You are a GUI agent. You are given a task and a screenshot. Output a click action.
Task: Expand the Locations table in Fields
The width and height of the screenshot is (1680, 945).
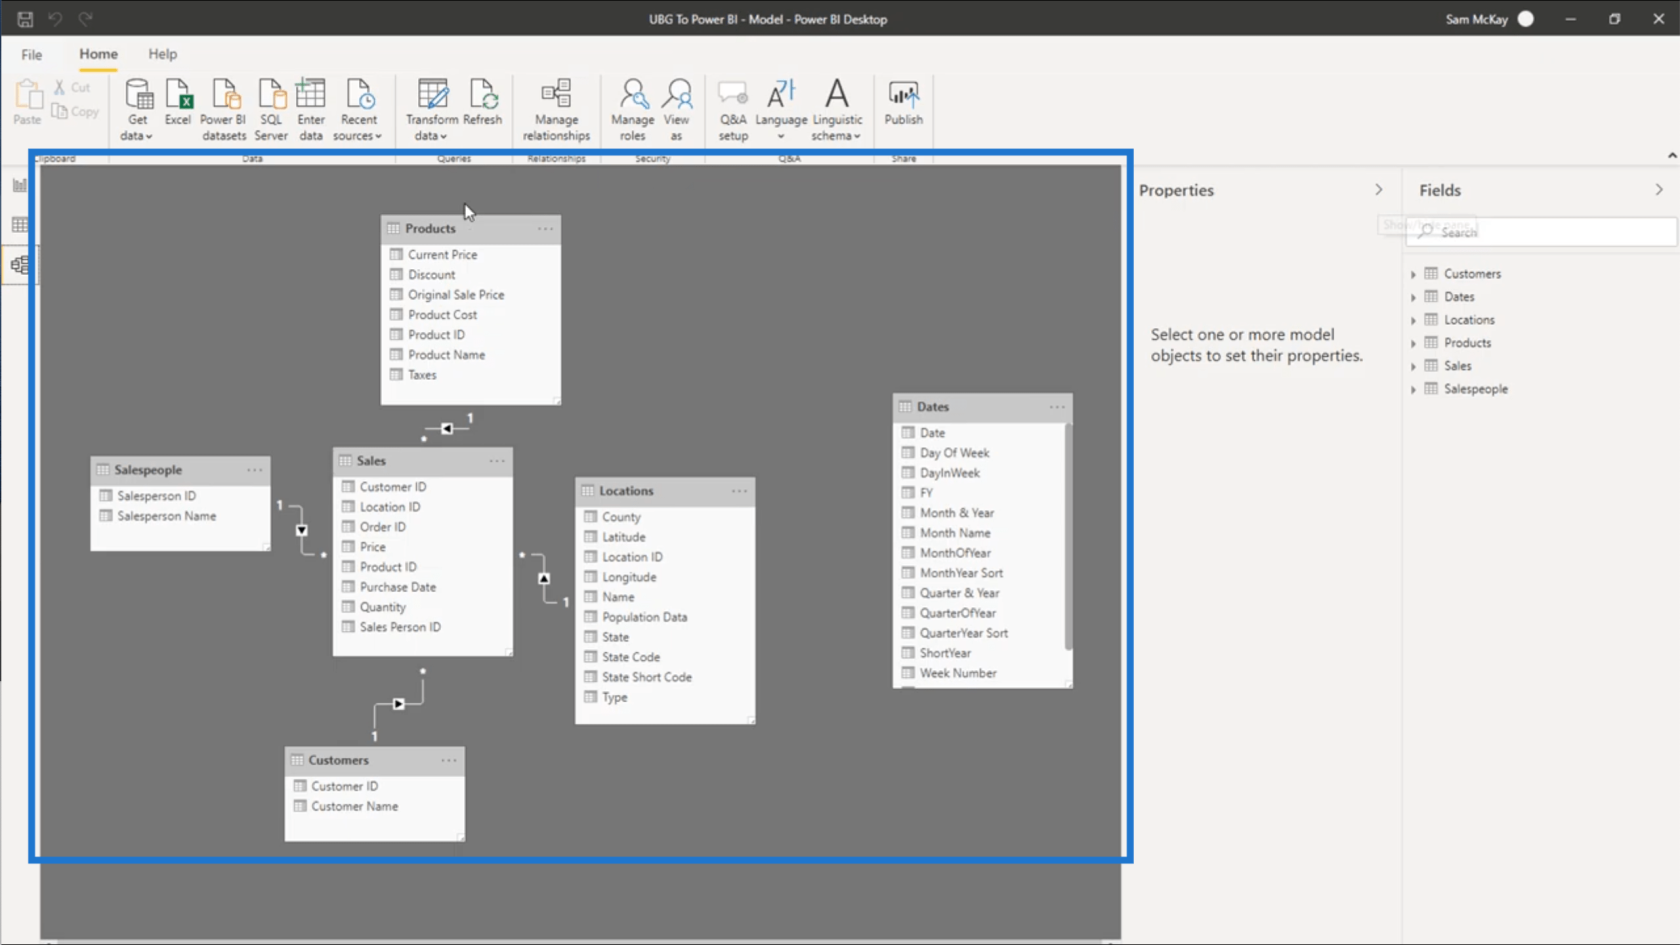click(1414, 320)
